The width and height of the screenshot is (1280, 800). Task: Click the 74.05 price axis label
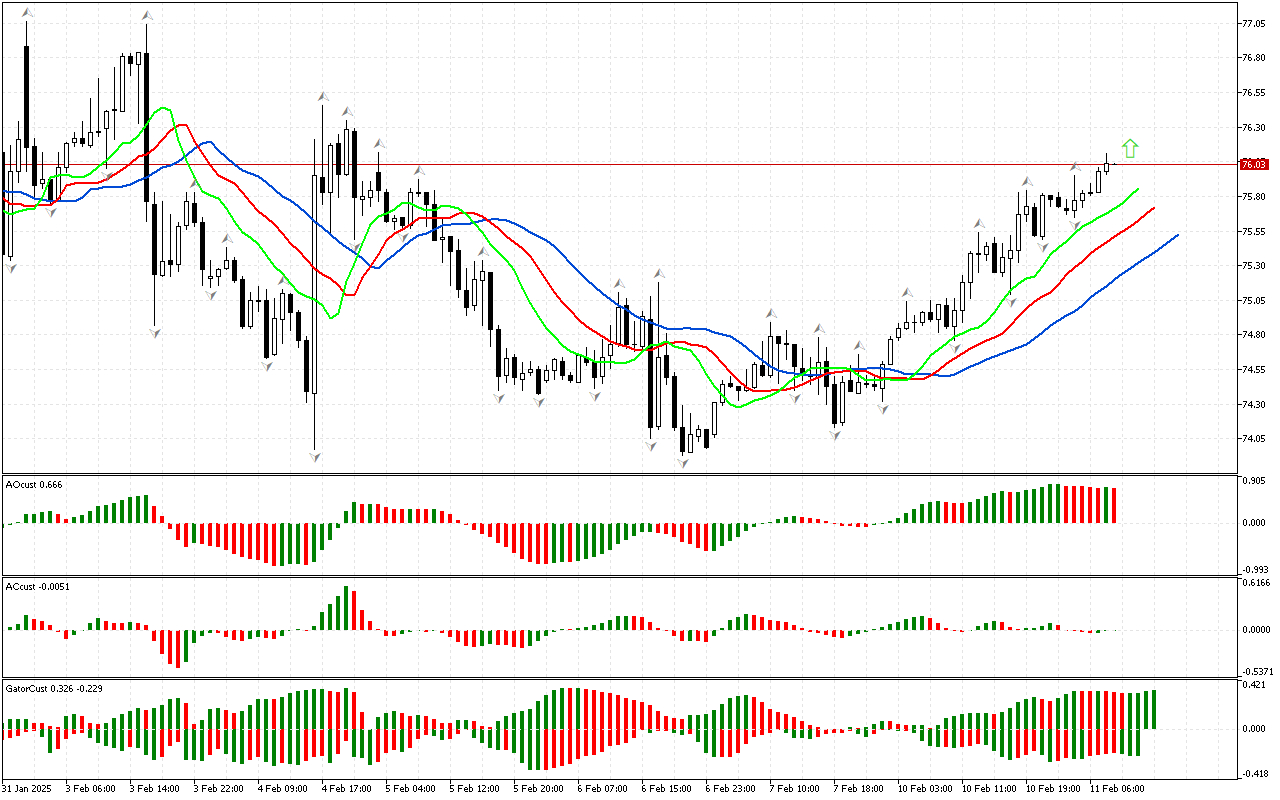1253,439
